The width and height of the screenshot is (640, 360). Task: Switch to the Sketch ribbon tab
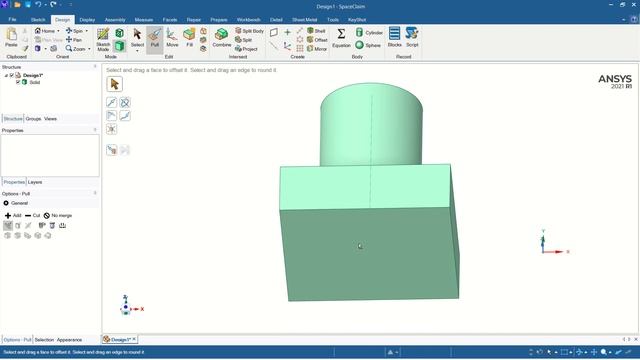(x=38, y=20)
